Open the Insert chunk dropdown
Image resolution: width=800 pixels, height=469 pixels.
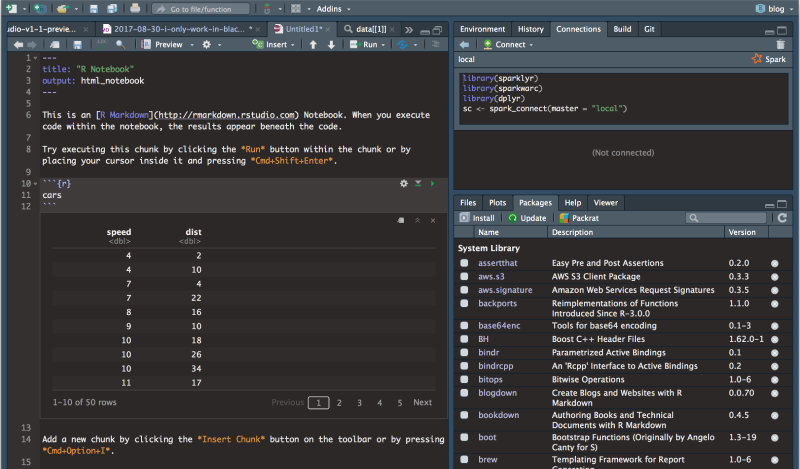(x=274, y=45)
